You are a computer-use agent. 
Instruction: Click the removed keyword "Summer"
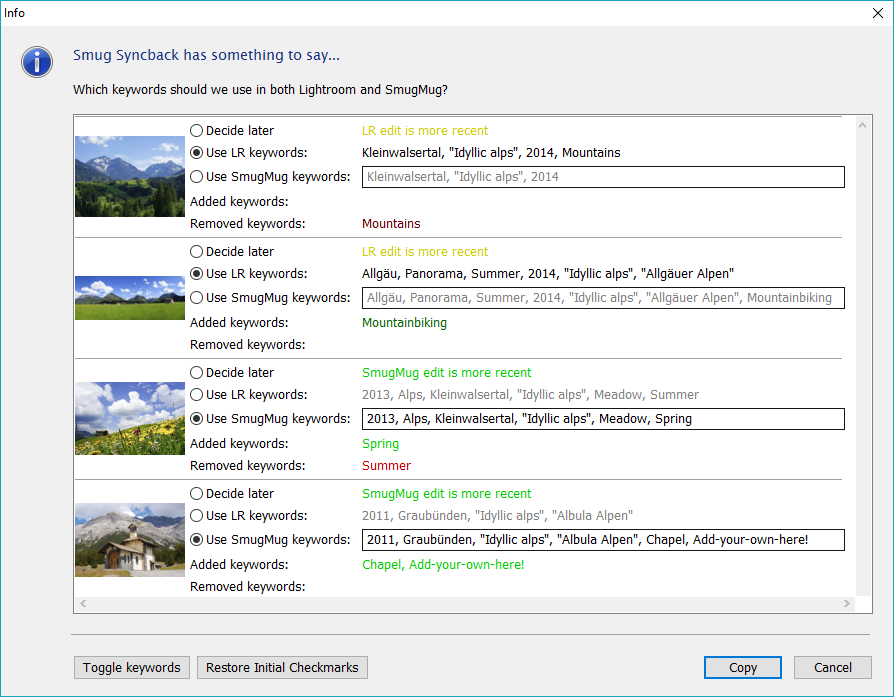[x=386, y=465]
